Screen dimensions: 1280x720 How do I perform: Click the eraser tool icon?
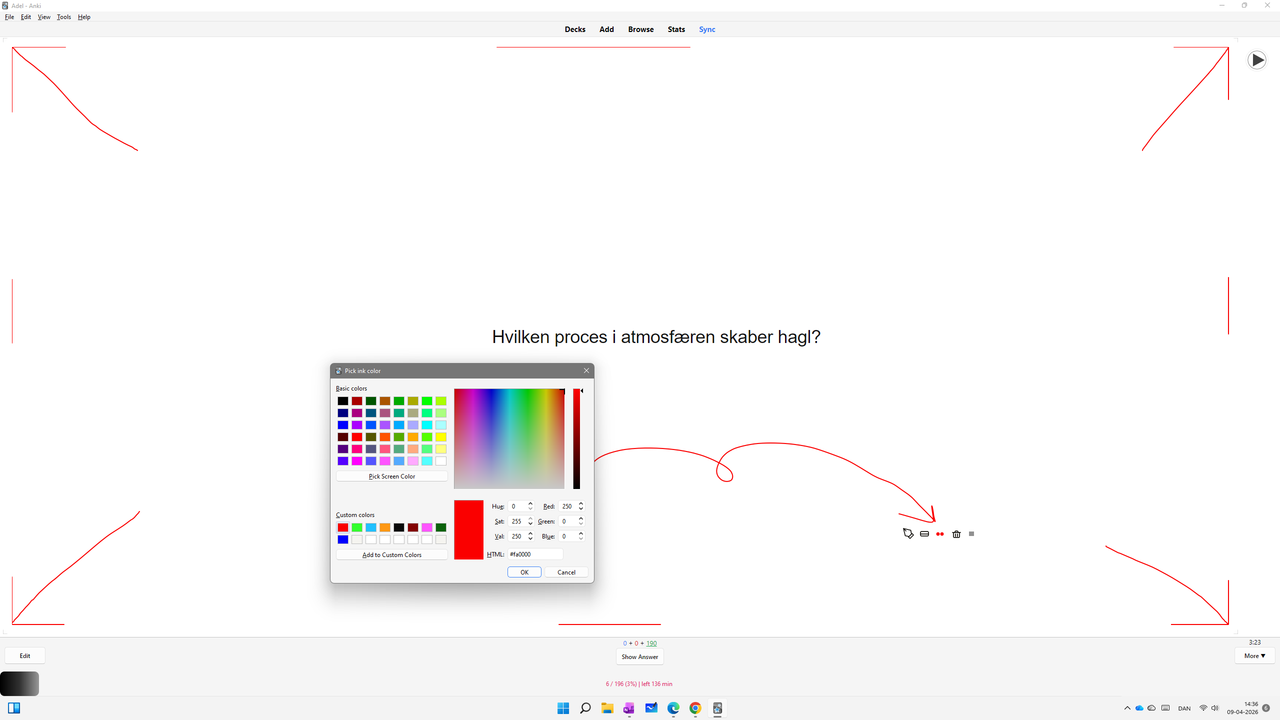[924, 534]
